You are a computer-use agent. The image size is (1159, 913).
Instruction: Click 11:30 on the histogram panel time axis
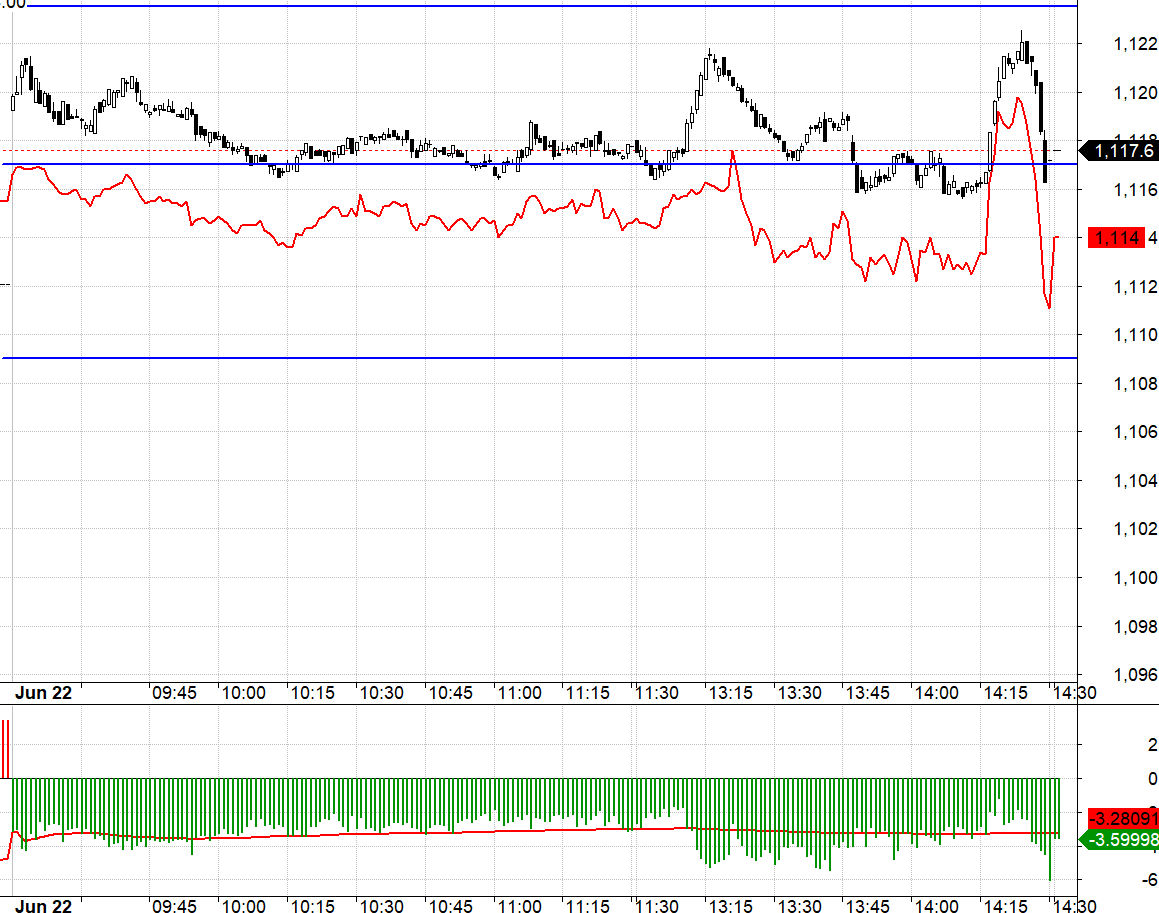(x=656, y=906)
